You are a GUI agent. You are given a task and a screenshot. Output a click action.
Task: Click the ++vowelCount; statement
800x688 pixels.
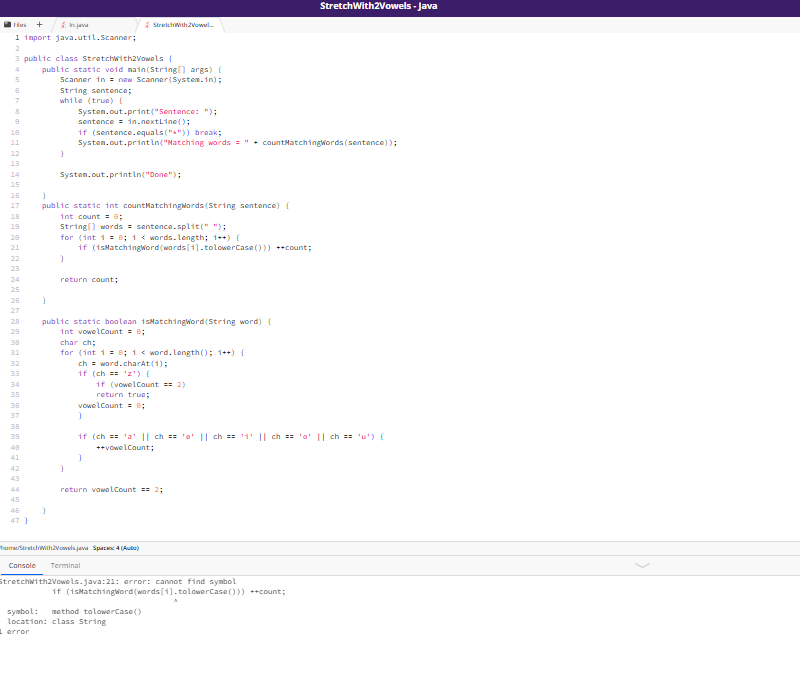coord(125,447)
